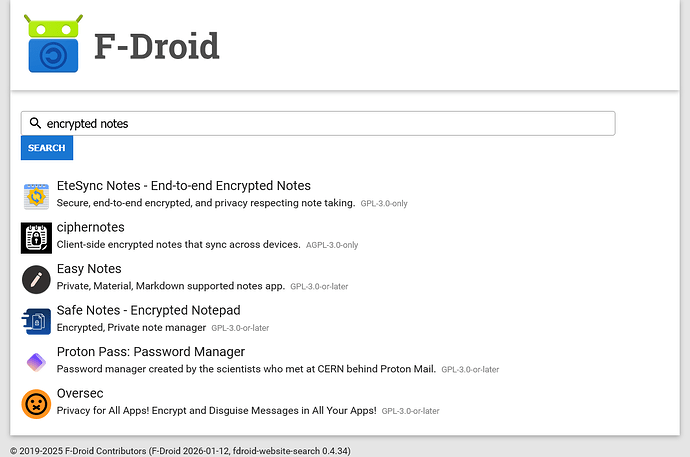Click the Safe Notes app icon

[36, 320]
